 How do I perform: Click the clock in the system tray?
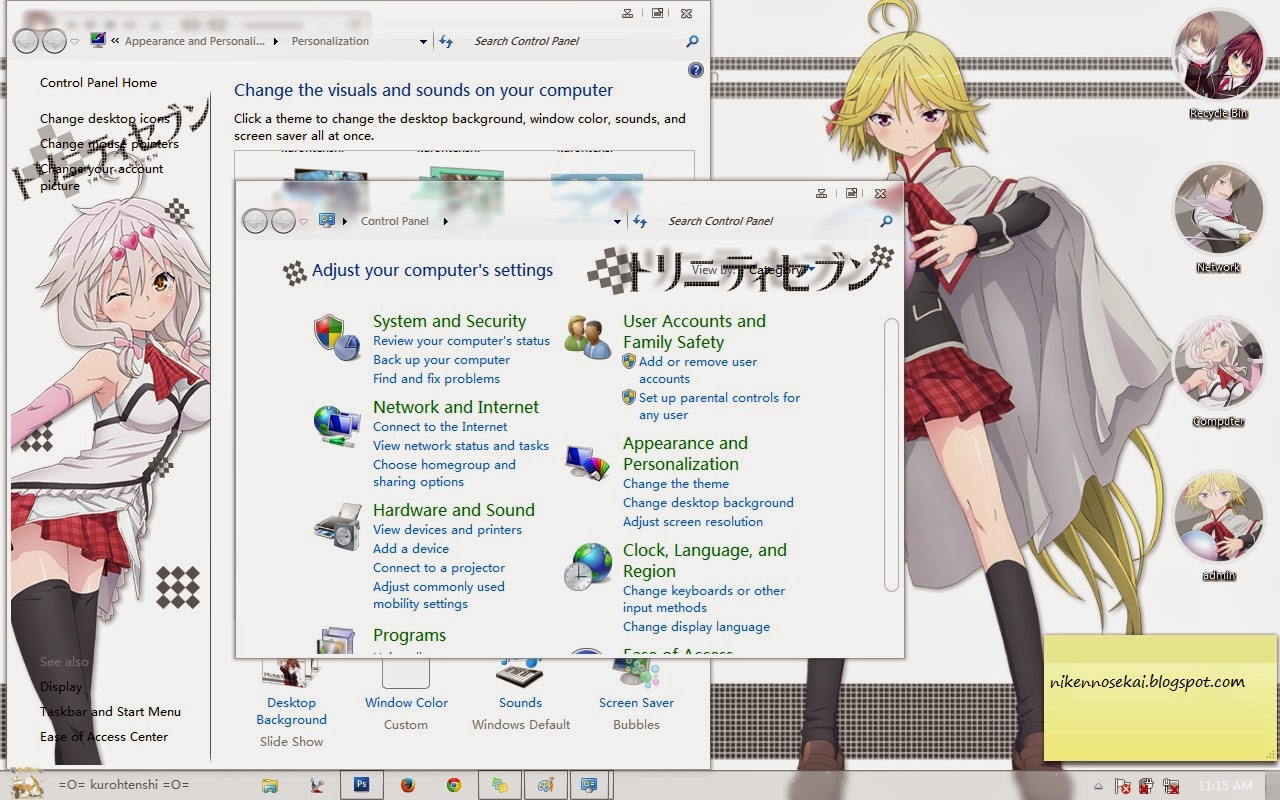1224,786
